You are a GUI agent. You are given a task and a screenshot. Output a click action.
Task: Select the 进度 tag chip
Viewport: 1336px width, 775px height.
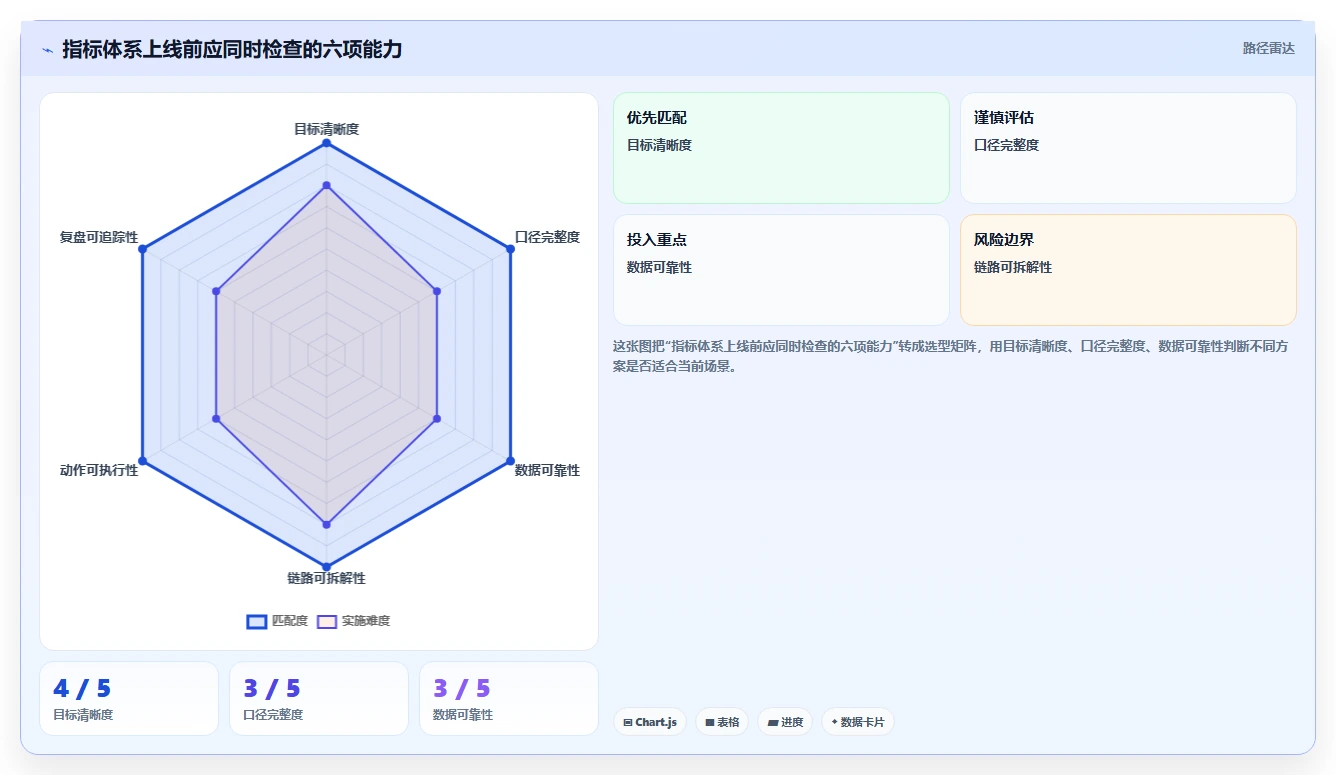coord(785,722)
